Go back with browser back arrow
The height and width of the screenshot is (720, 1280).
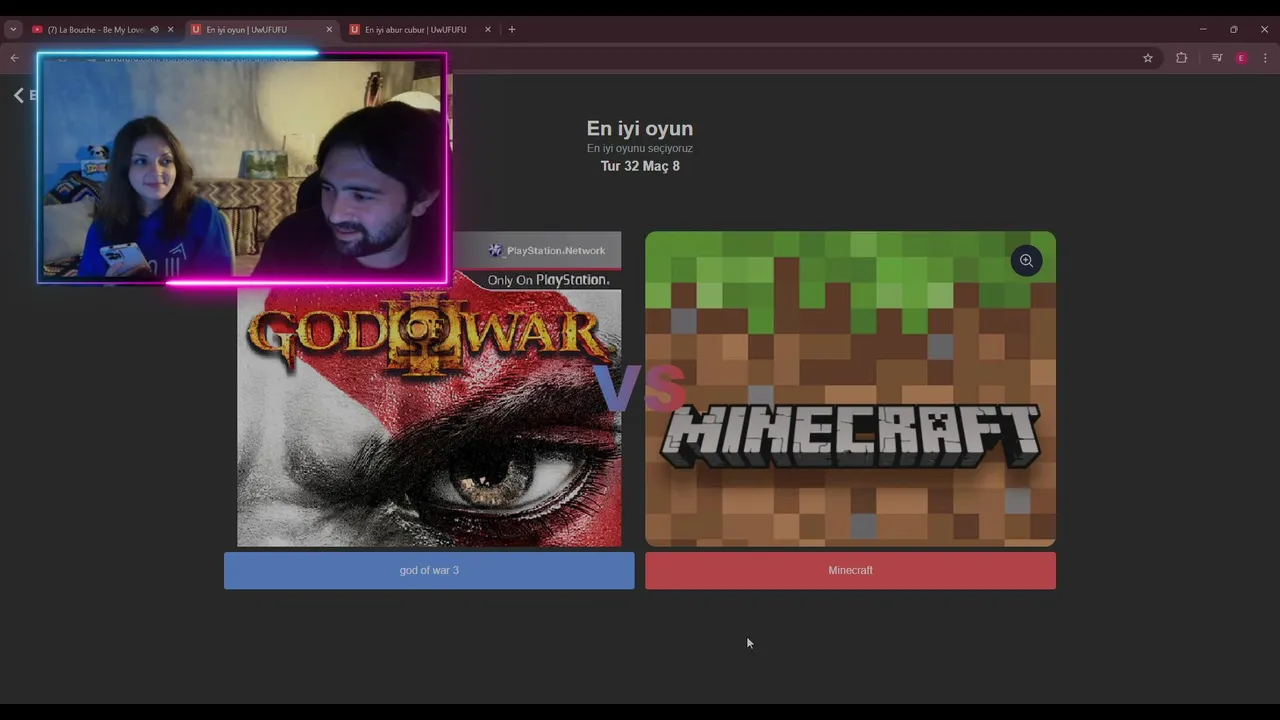[14, 58]
